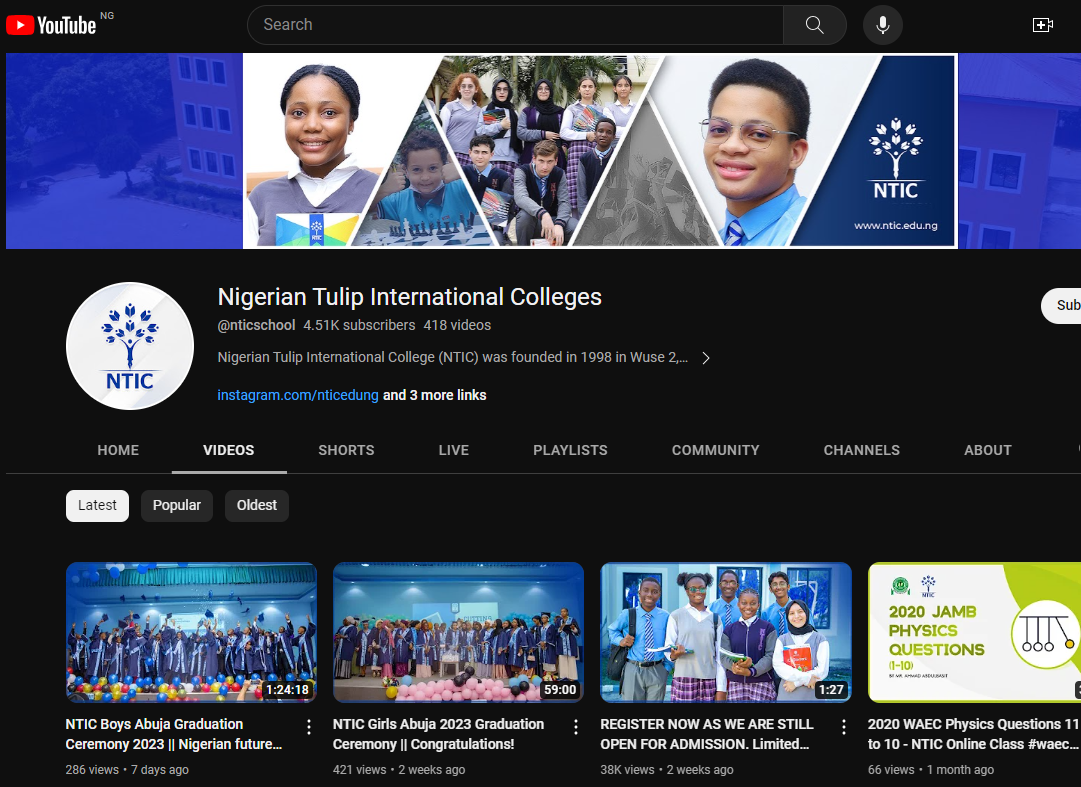Go to the About tab
This screenshot has height=787, width=1081.
[987, 450]
